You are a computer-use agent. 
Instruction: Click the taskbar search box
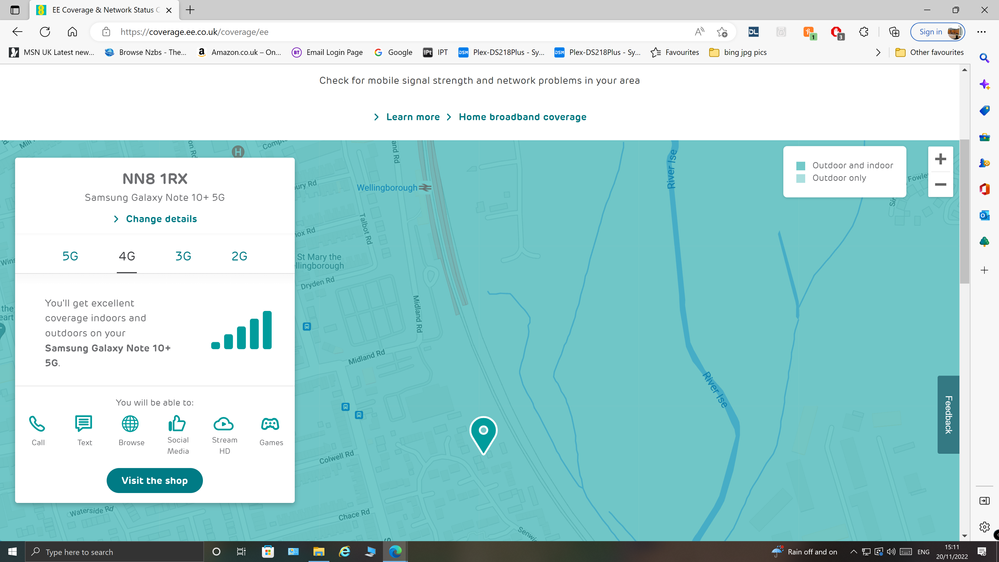[115, 552]
